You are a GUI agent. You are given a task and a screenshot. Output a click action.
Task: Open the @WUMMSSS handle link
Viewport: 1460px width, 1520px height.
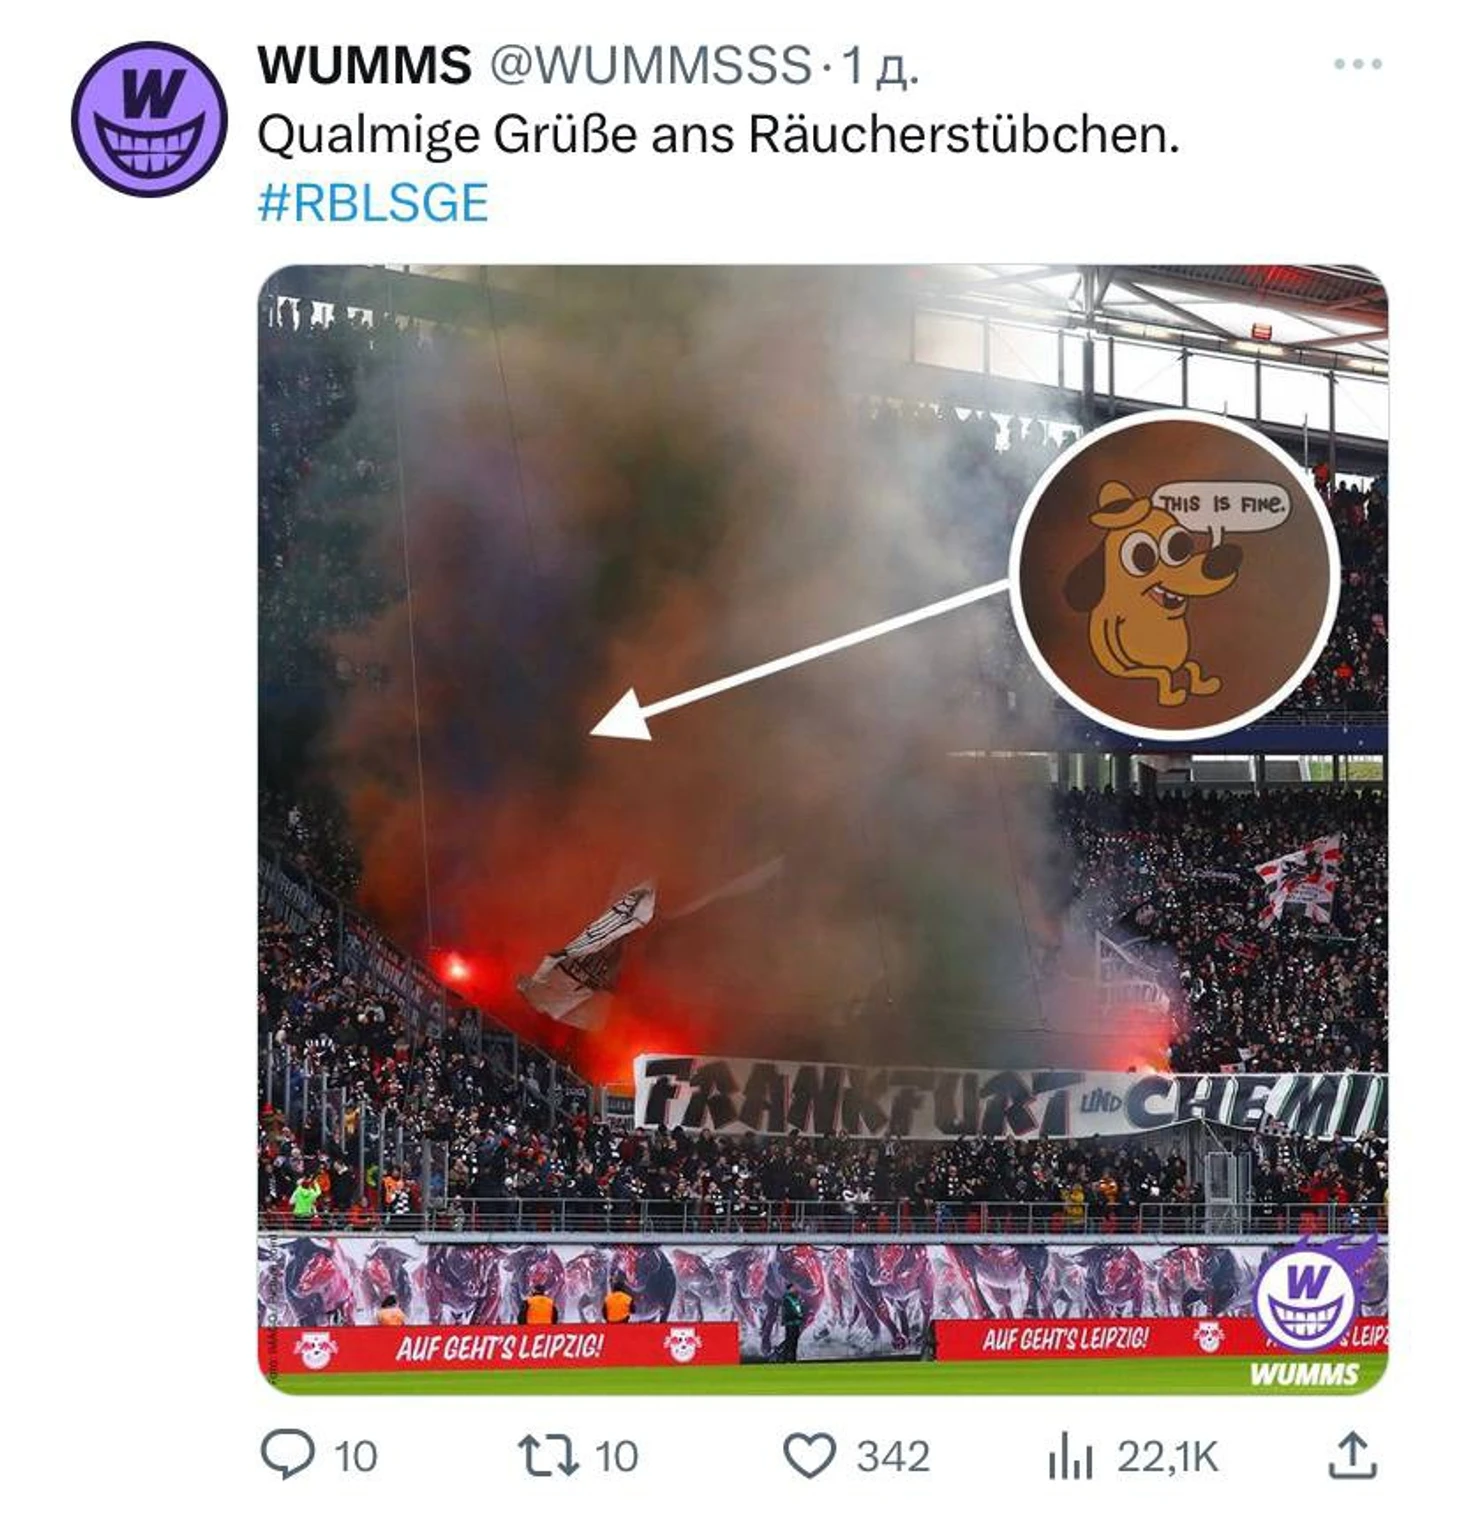[x=650, y=66]
